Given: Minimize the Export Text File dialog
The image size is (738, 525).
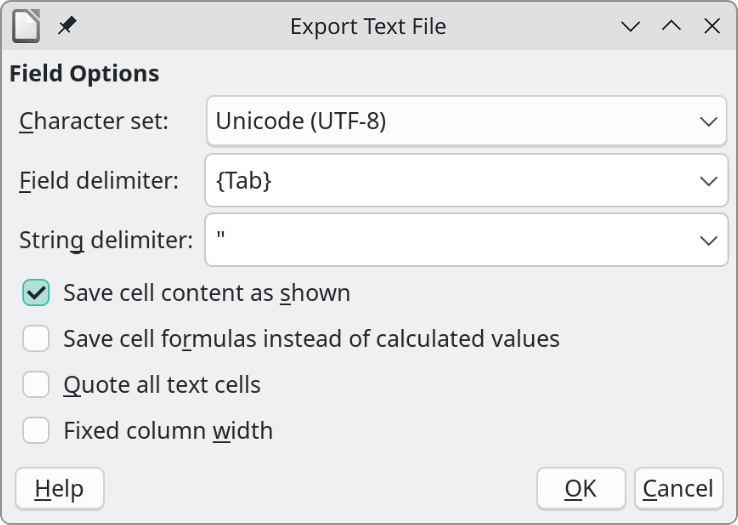Looking at the screenshot, I should (x=630, y=27).
